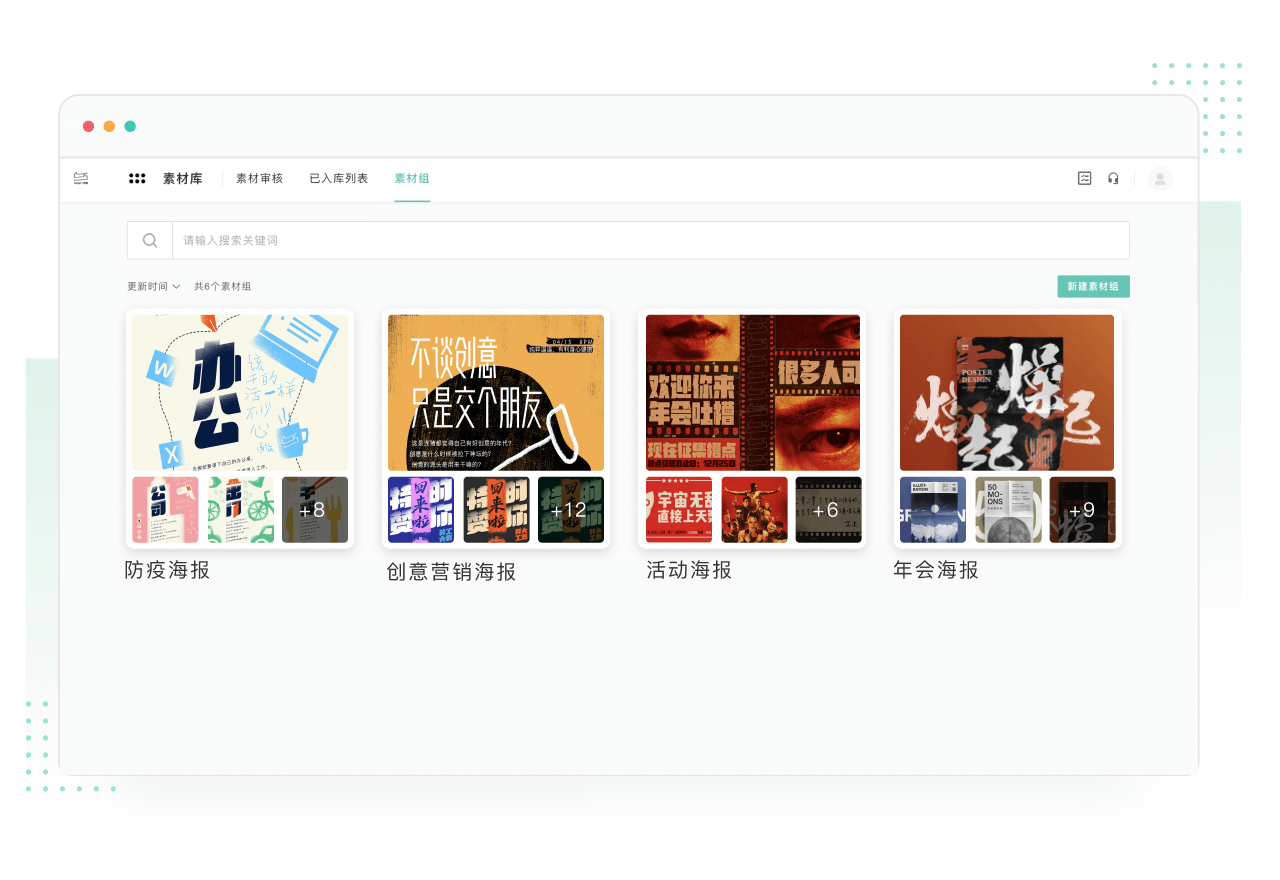Click the 活动海报 group title
The height and width of the screenshot is (880, 1280).
coord(689,570)
